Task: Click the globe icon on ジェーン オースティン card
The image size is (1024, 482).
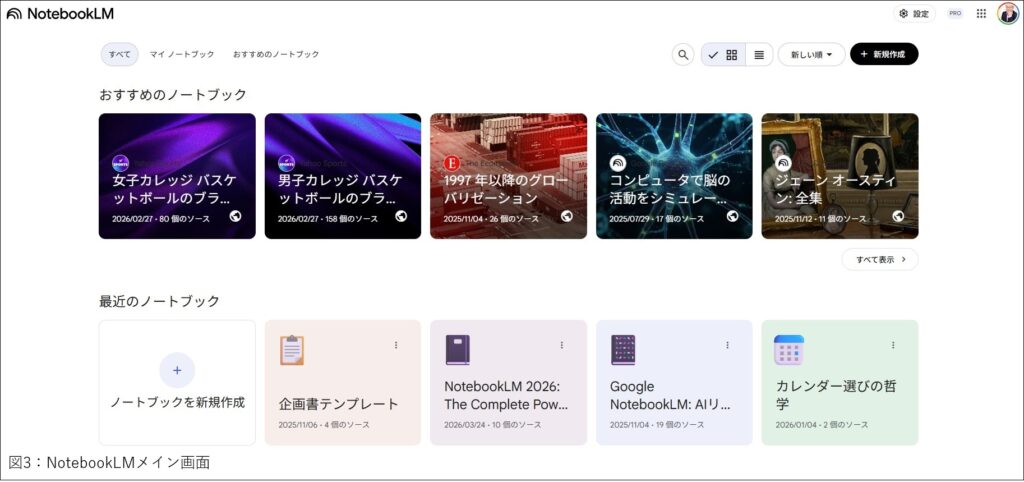Action: tap(898, 216)
